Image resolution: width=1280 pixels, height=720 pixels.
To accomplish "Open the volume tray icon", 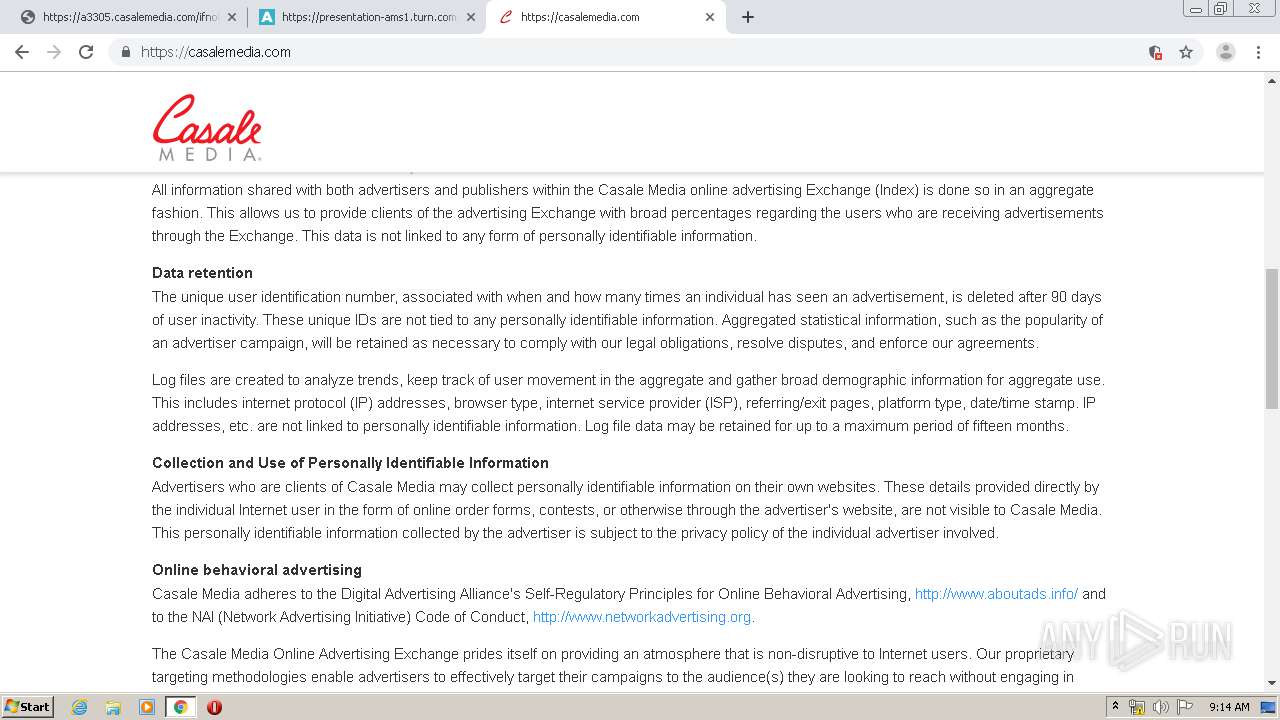I will pyautogui.click(x=1161, y=707).
